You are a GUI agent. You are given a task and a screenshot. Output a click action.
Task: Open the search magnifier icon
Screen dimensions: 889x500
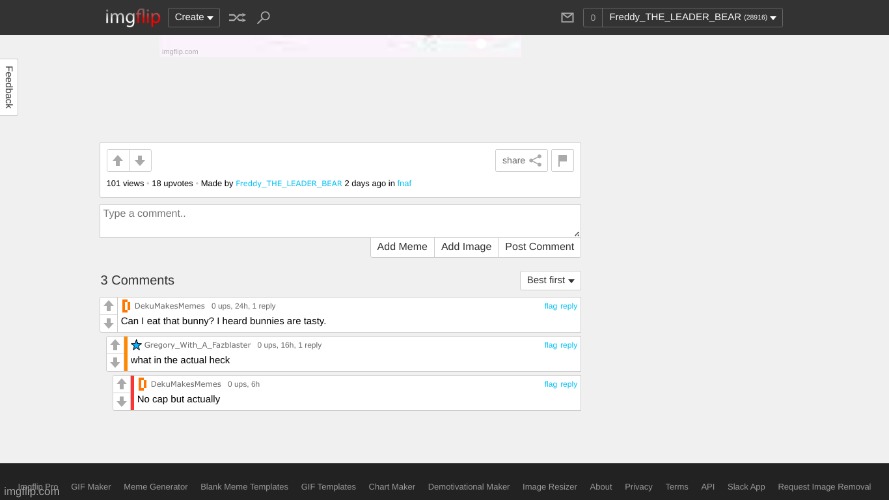(x=263, y=17)
